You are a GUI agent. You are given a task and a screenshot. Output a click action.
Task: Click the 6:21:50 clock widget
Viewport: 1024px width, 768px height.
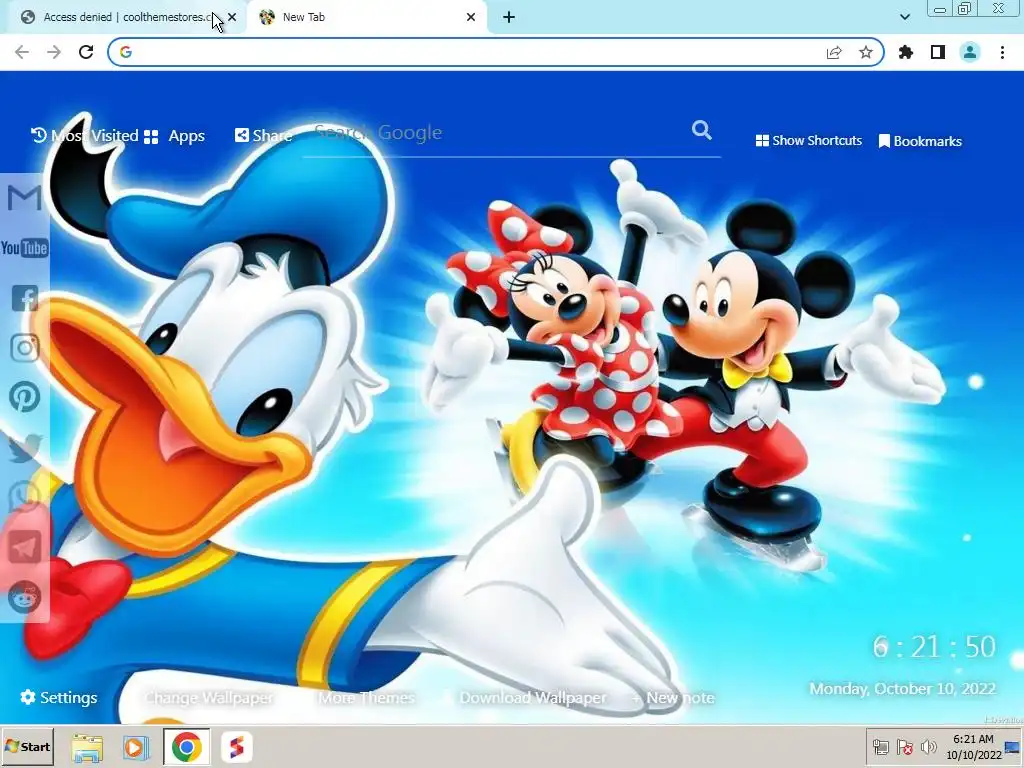934,647
